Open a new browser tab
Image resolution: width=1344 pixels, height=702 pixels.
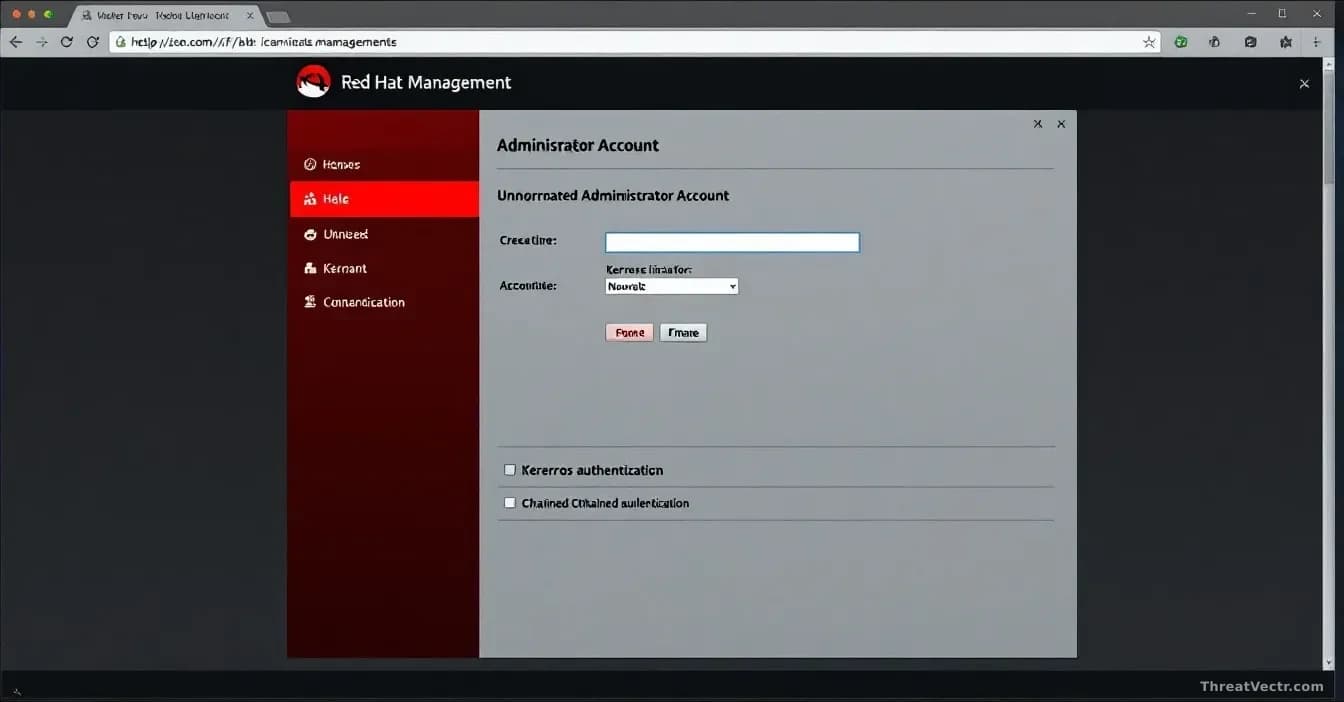point(278,17)
